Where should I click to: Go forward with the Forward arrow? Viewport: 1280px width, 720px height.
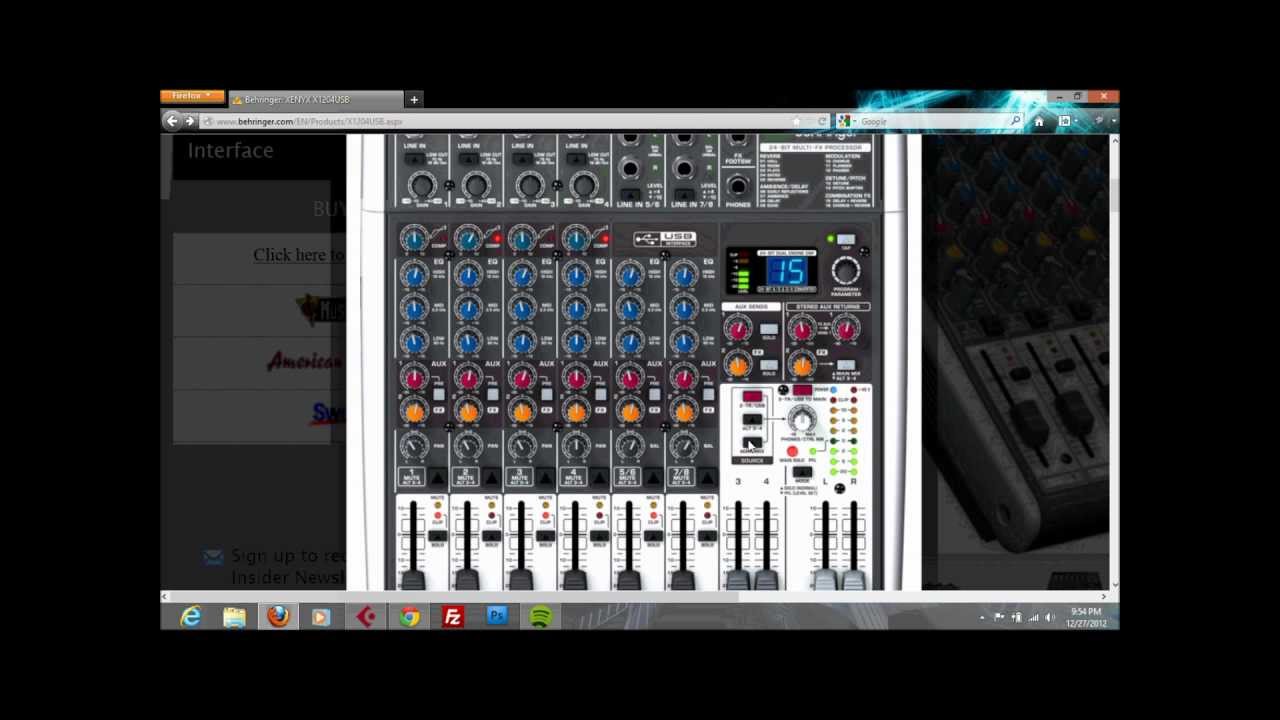[x=189, y=121]
